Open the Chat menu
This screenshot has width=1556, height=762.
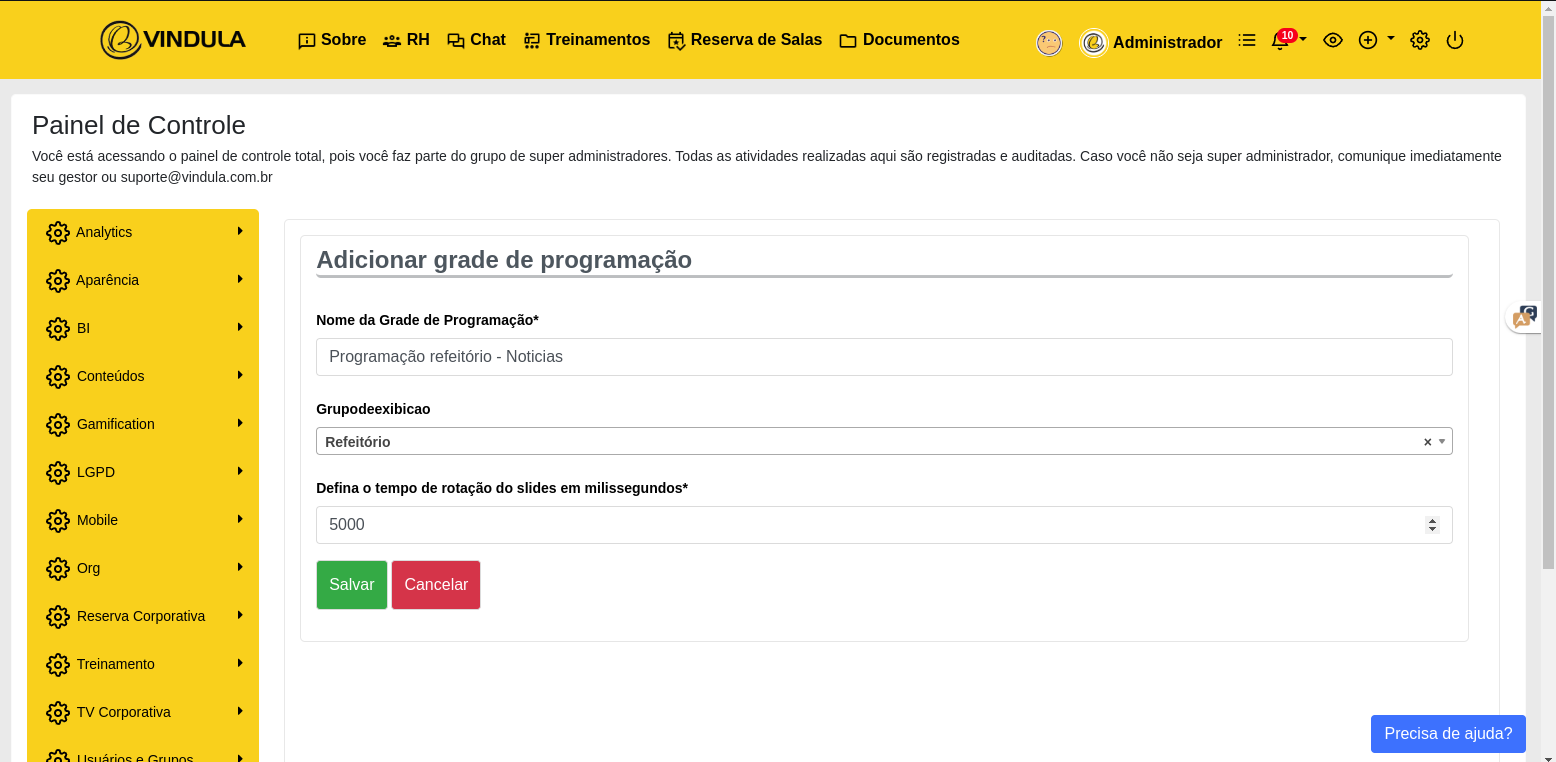point(476,40)
